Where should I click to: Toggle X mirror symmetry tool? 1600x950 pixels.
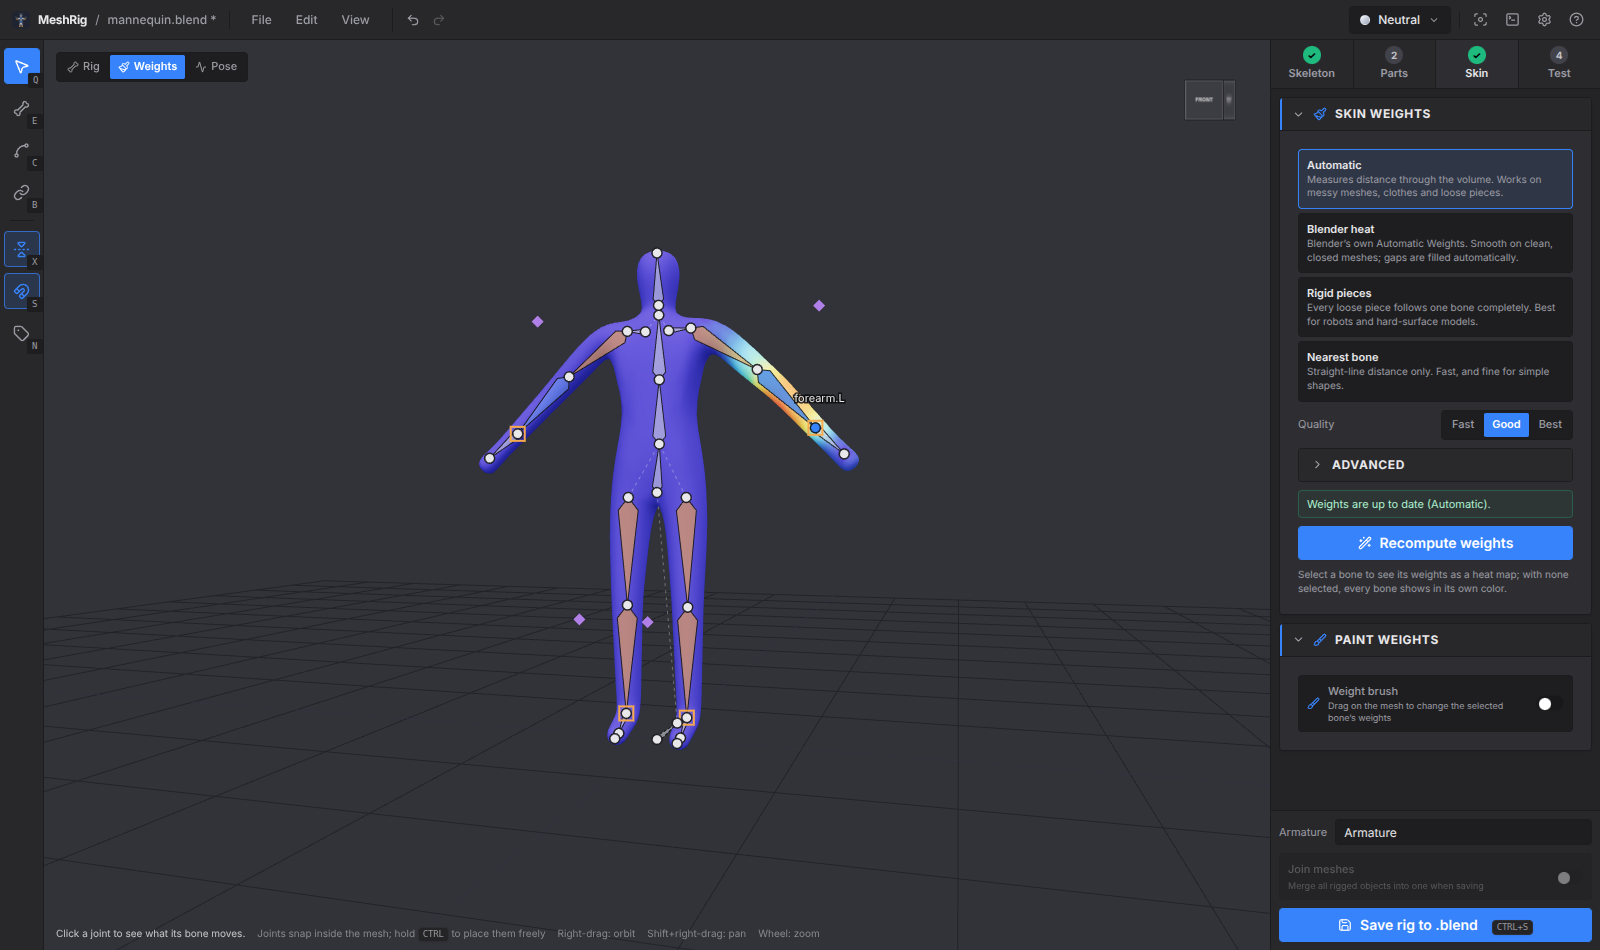tap(22, 249)
